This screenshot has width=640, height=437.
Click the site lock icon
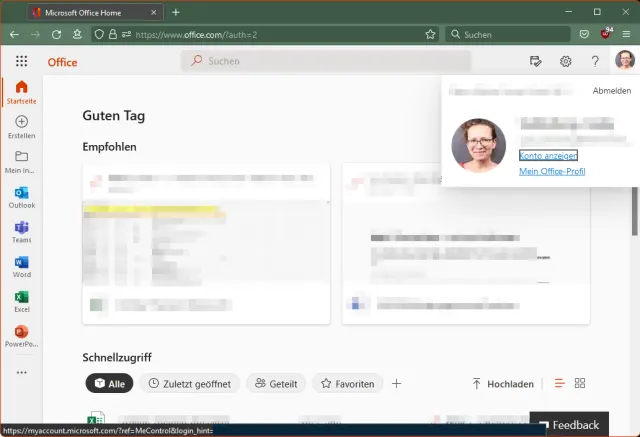pyautogui.click(x=113, y=35)
